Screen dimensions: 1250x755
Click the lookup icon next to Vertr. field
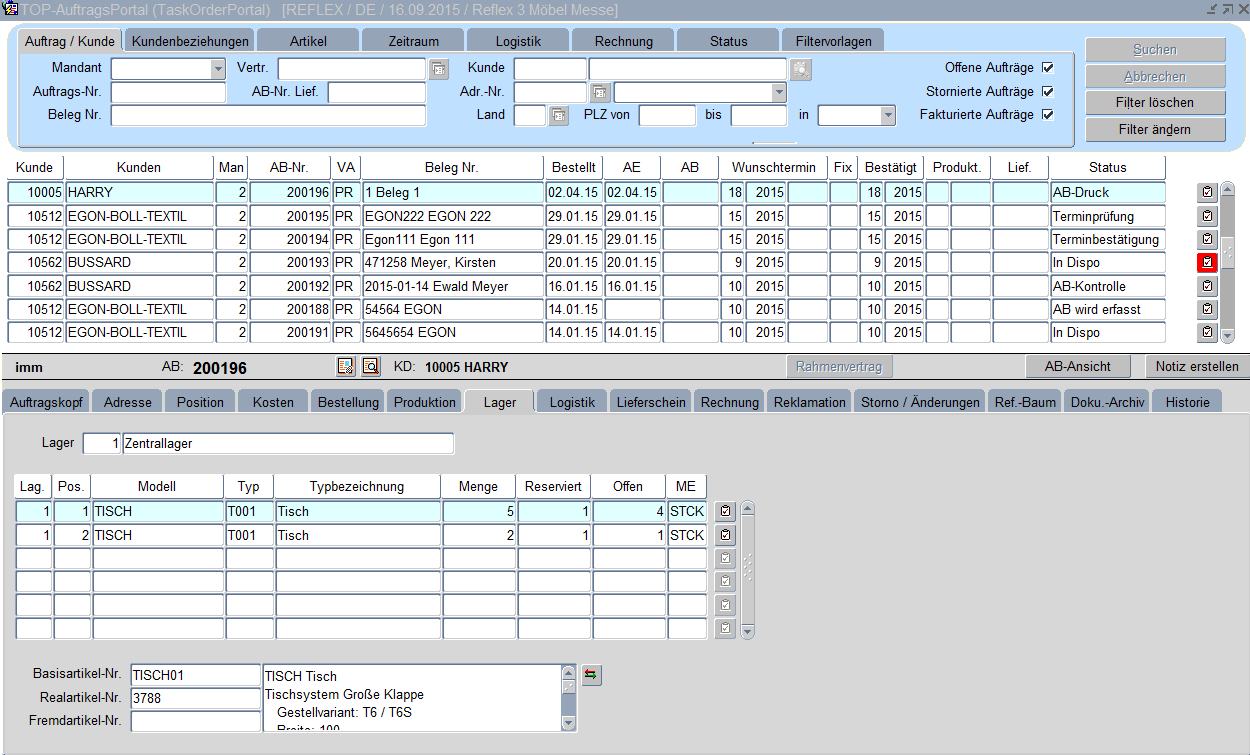click(439, 69)
